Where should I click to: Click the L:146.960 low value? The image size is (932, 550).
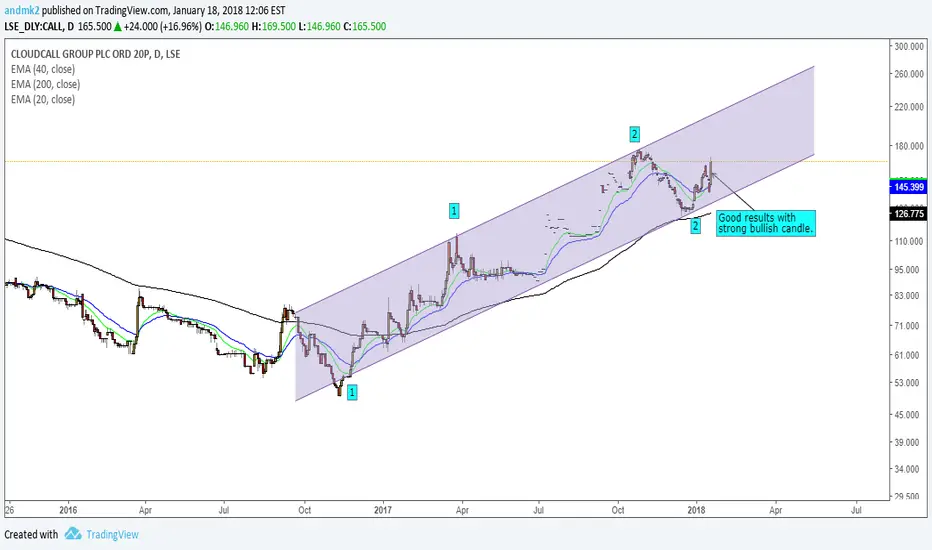click(x=319, y=26)
